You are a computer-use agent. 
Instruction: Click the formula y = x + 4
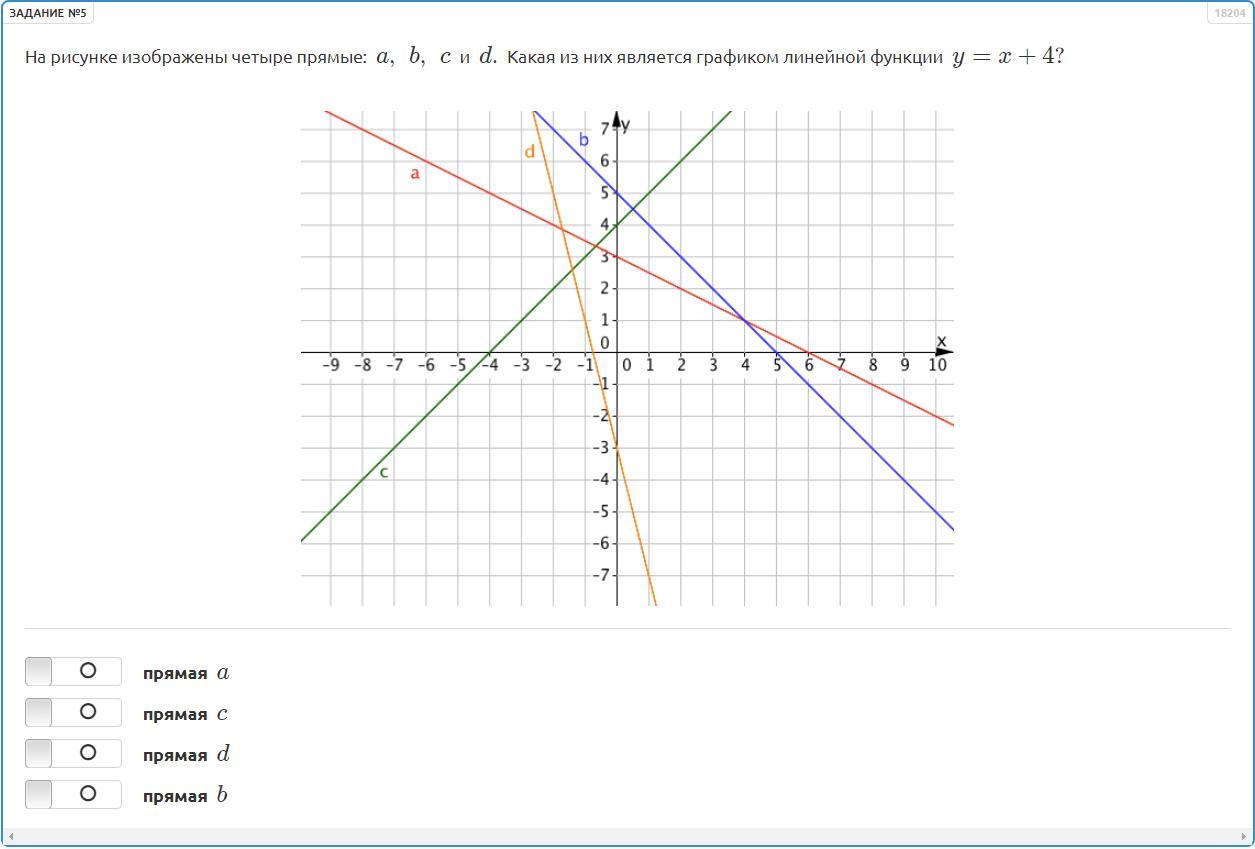click(1002, 57)
